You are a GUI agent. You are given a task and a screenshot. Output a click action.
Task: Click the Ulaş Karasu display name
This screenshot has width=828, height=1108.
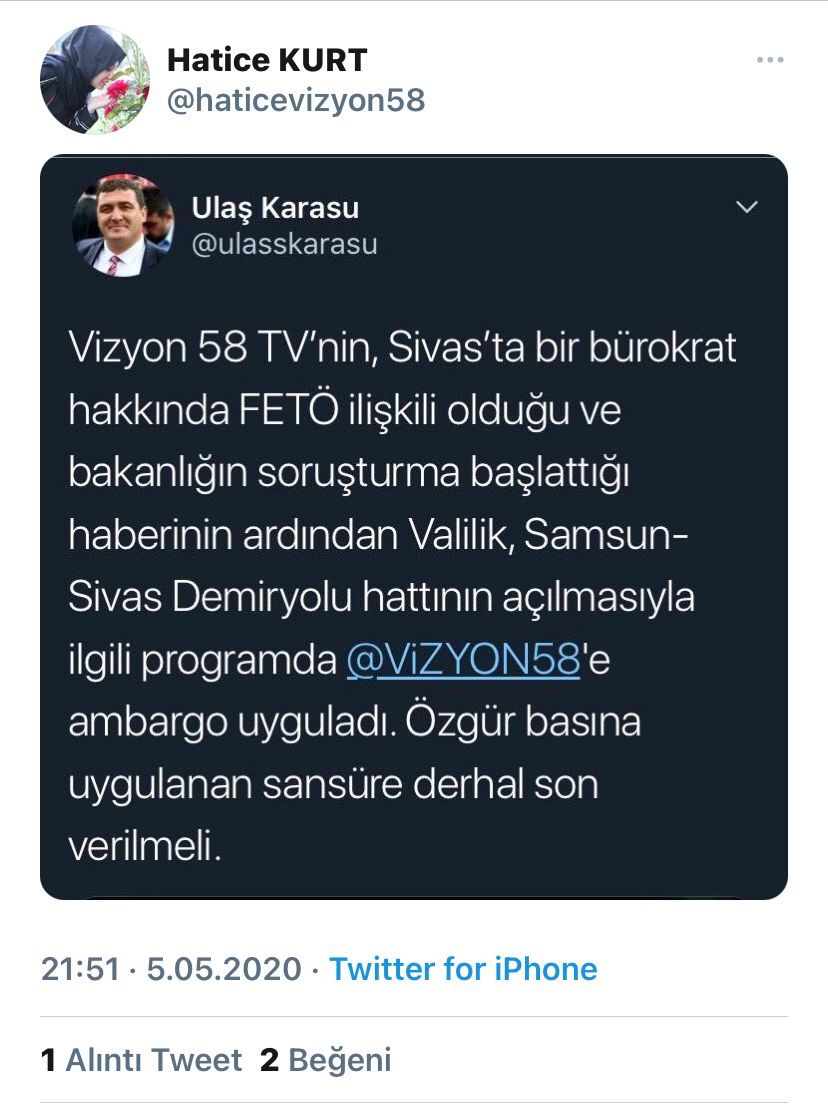point(276,208)
